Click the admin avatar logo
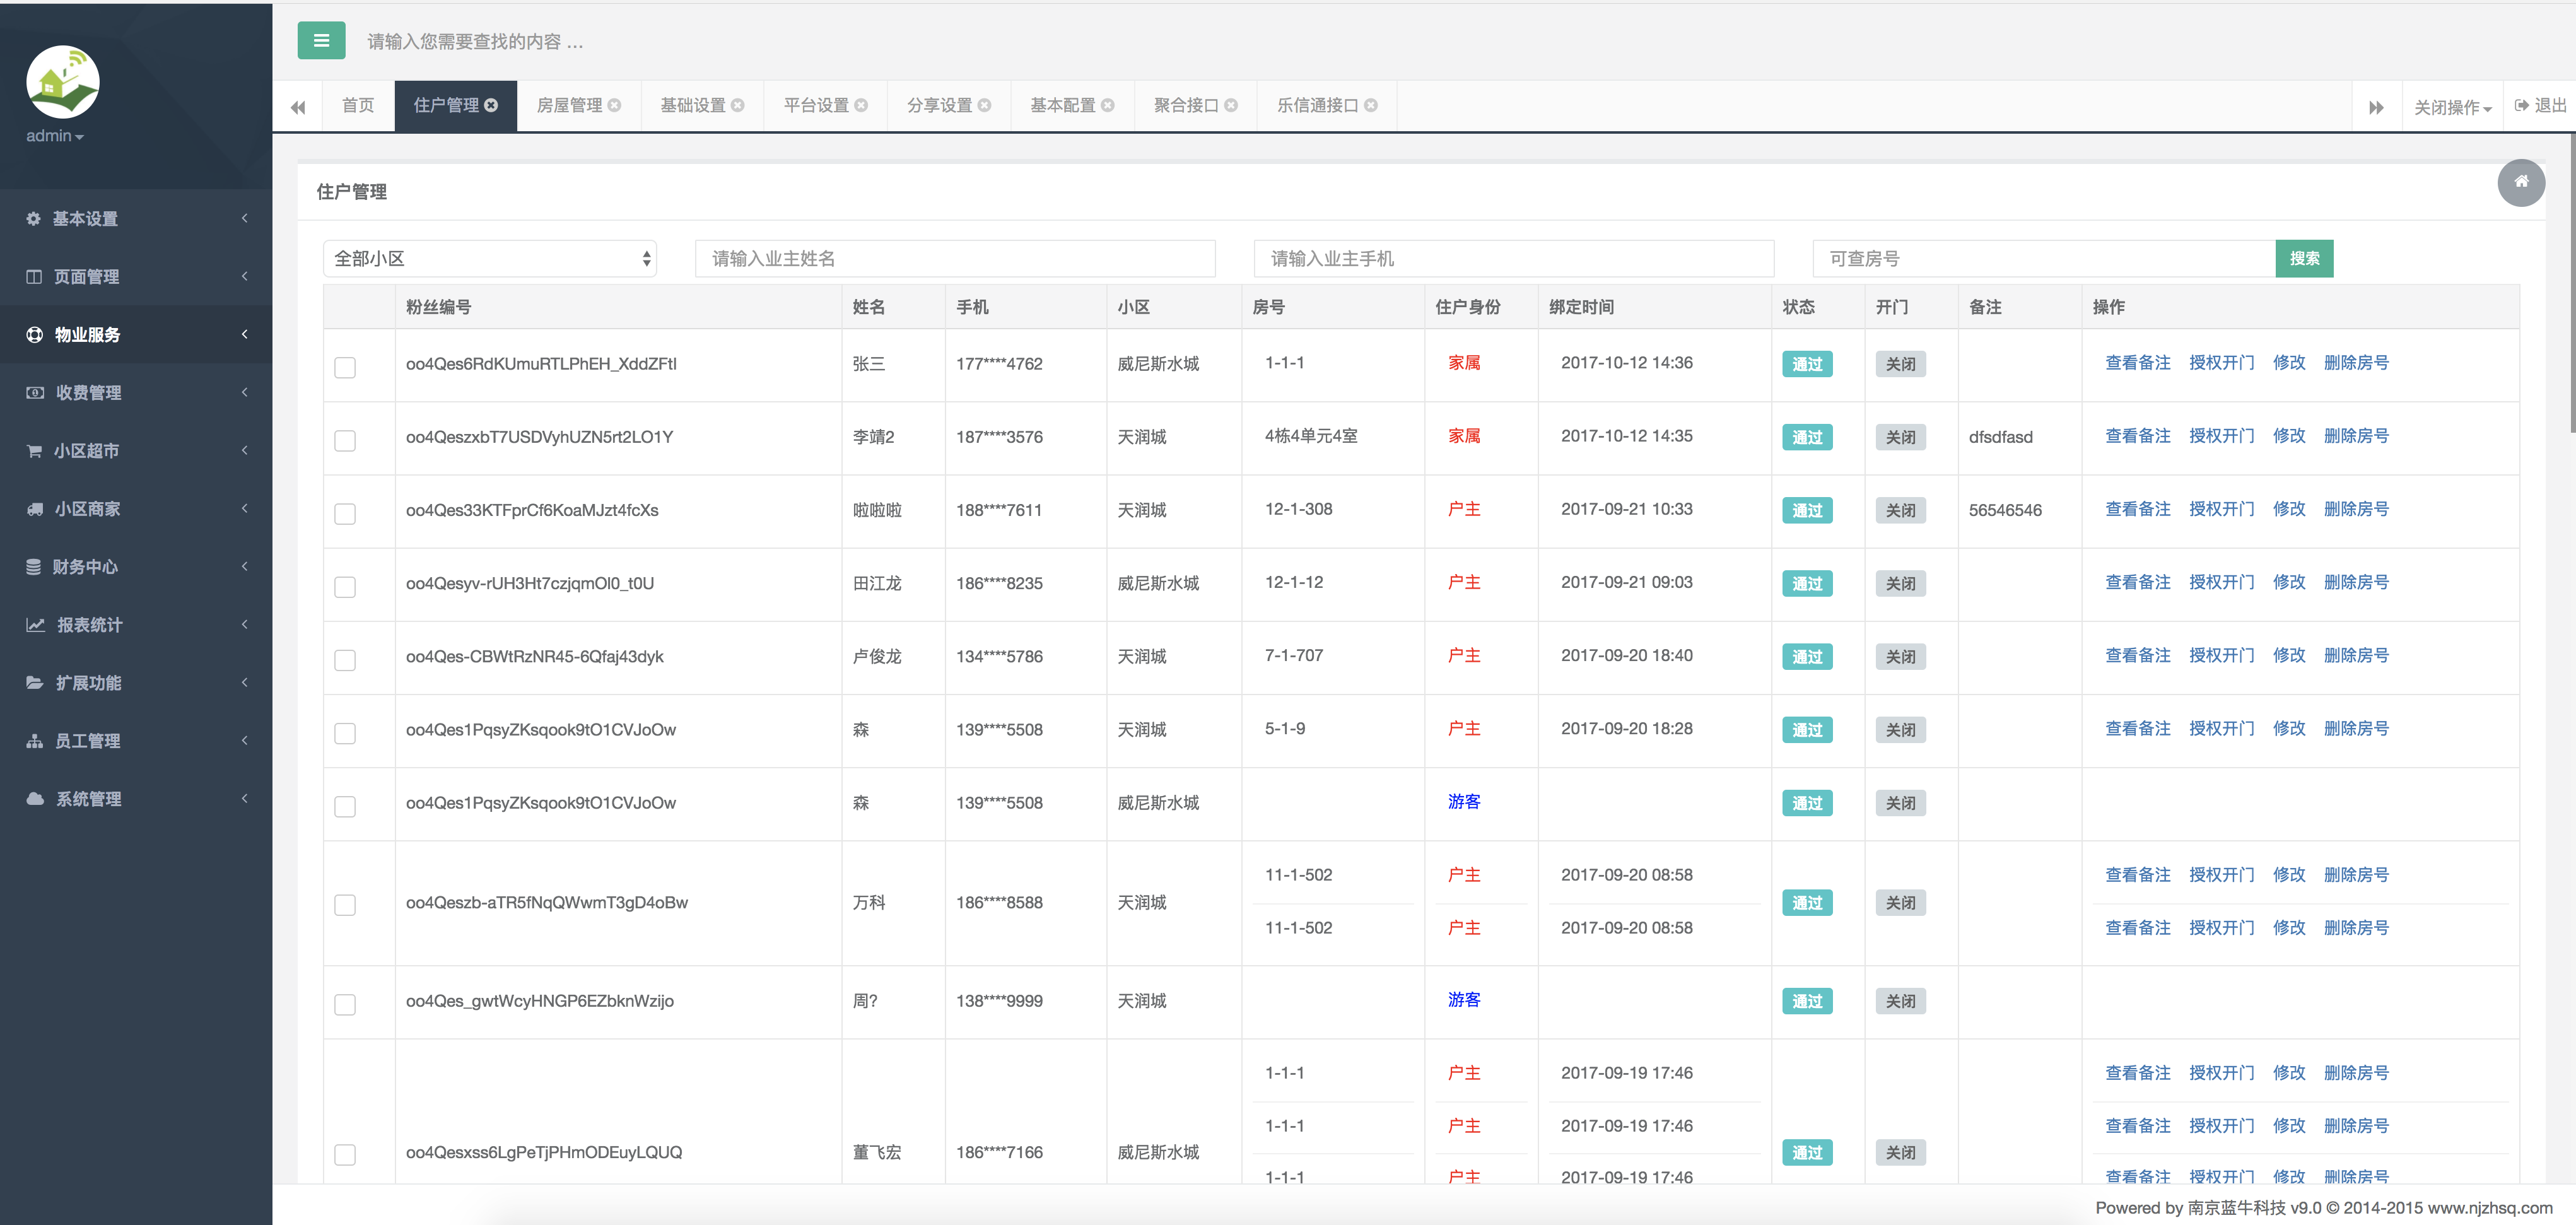Viewport: 2576px width, 1225px height. pos(62,82)
